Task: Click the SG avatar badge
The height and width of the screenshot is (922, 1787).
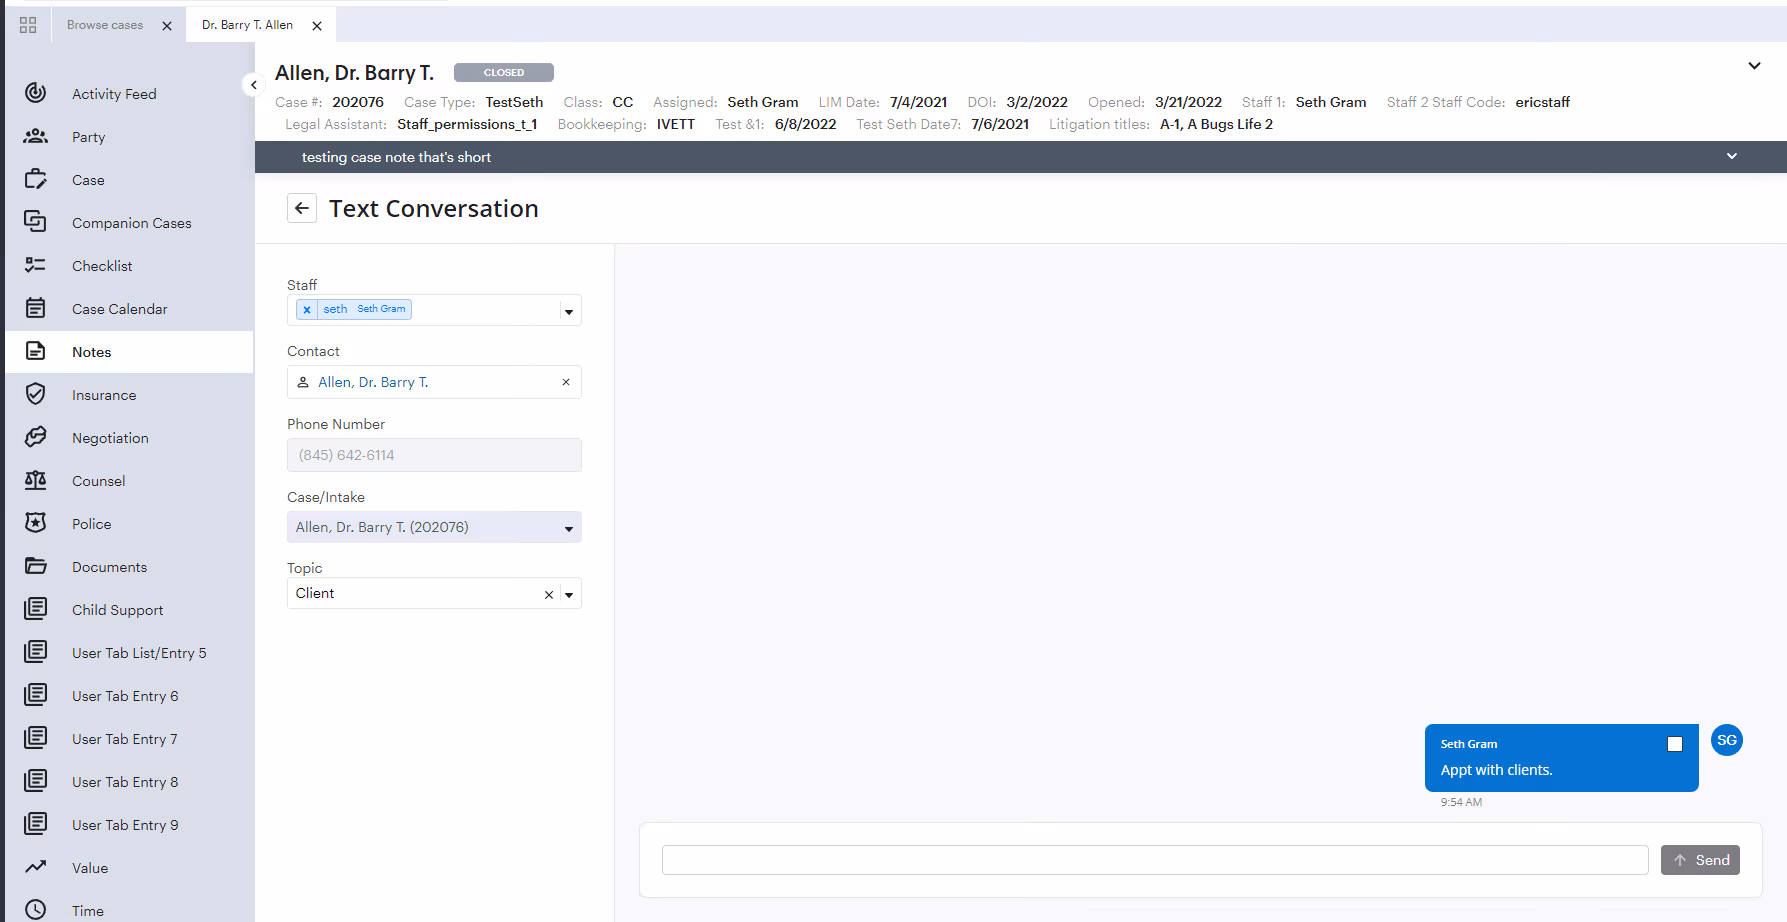Action: click(x=1727, y=740)
